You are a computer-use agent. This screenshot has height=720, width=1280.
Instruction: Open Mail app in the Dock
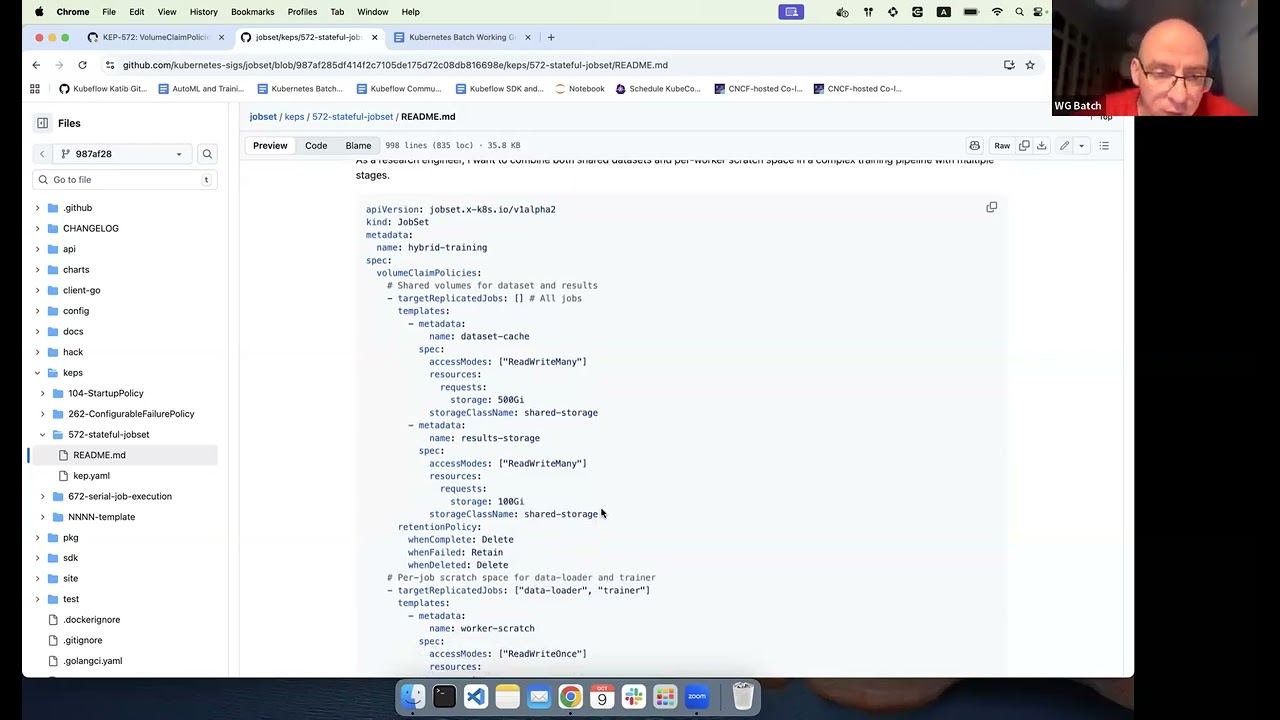click(539, 696)
